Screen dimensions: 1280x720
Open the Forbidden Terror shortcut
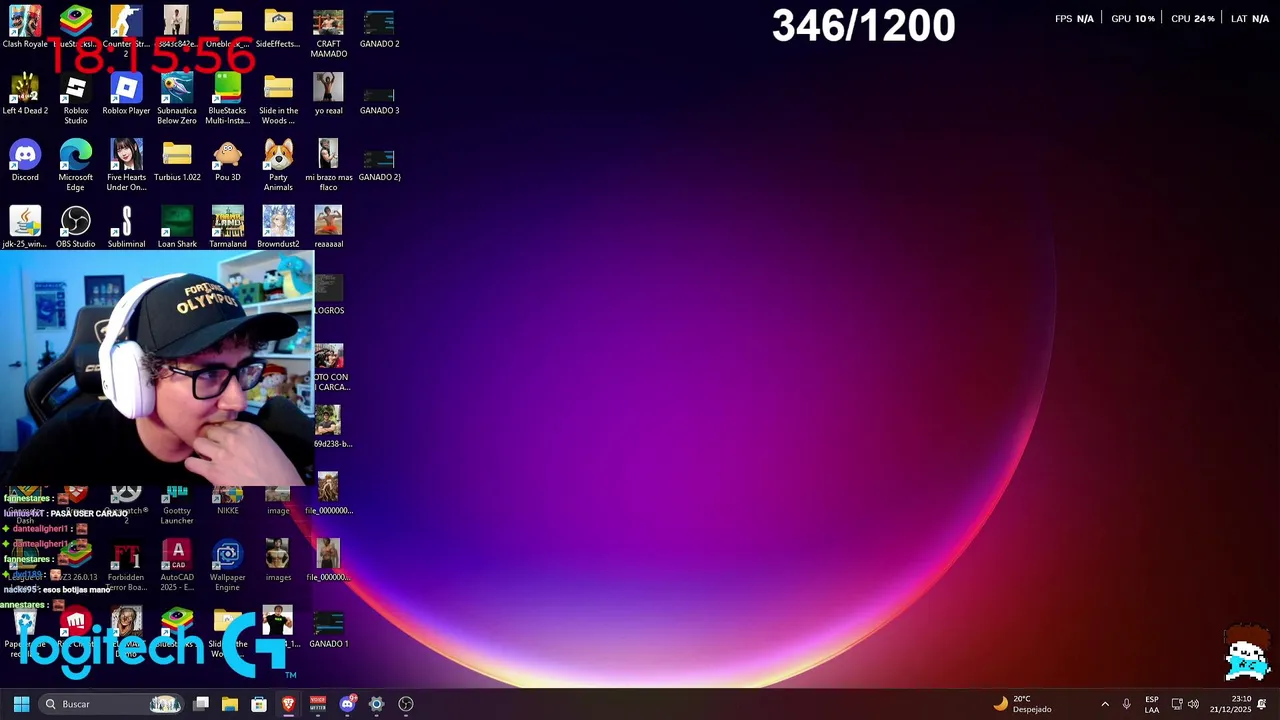pos(126,566)
